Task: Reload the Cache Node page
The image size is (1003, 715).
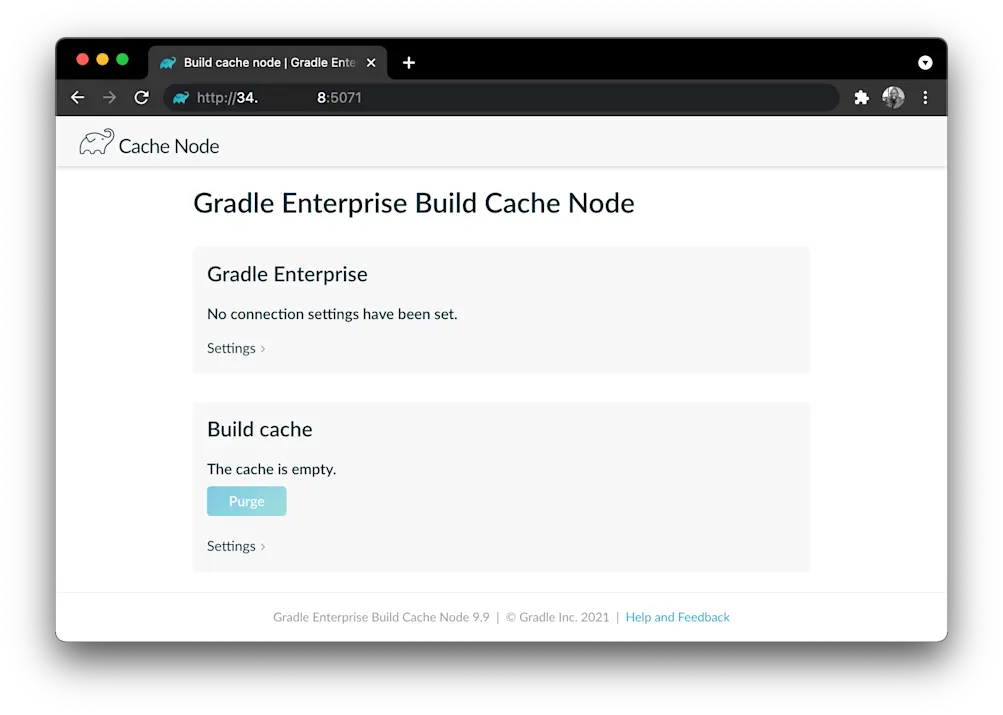Action: click(141, 97)
